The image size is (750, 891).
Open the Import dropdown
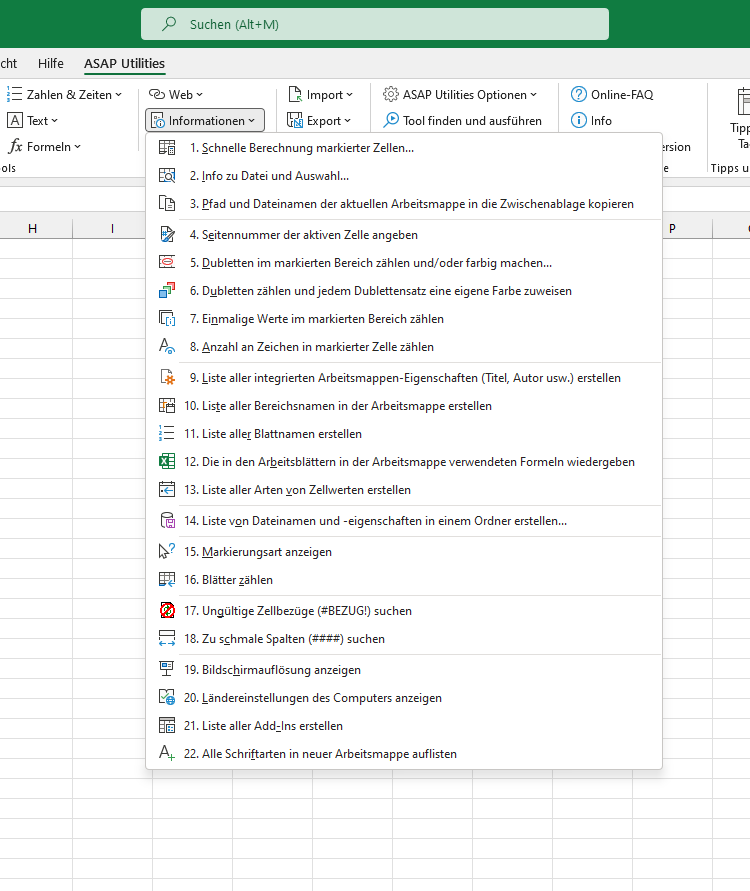(321, 94)
